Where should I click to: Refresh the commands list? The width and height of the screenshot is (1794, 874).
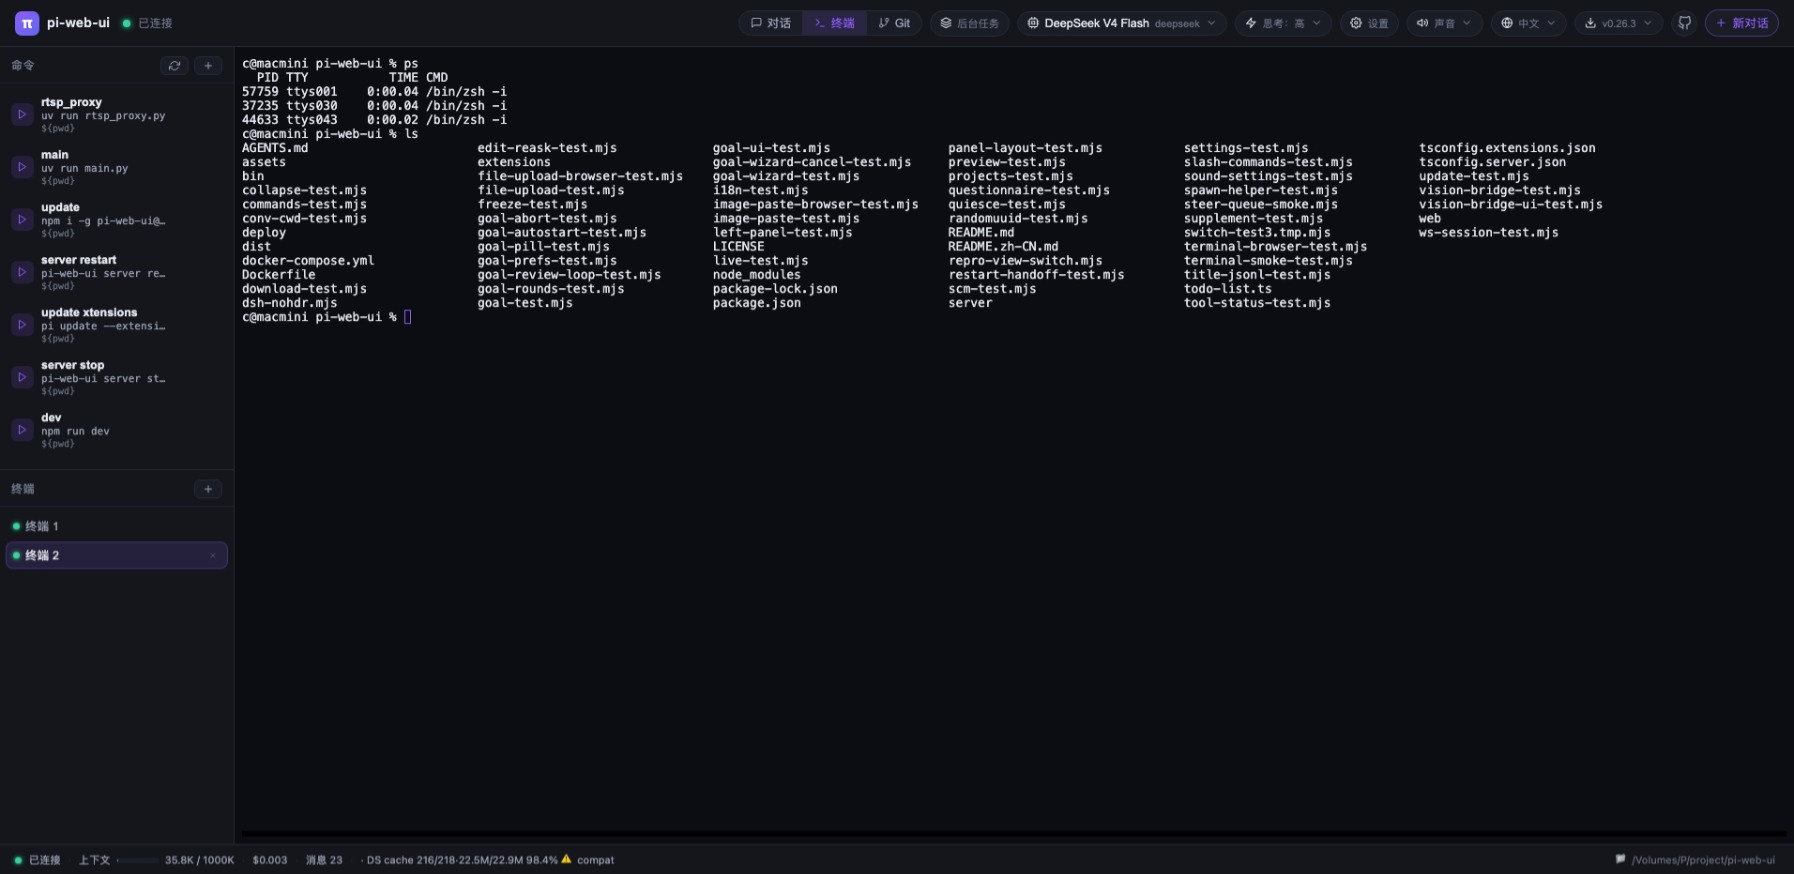point(174,66)
